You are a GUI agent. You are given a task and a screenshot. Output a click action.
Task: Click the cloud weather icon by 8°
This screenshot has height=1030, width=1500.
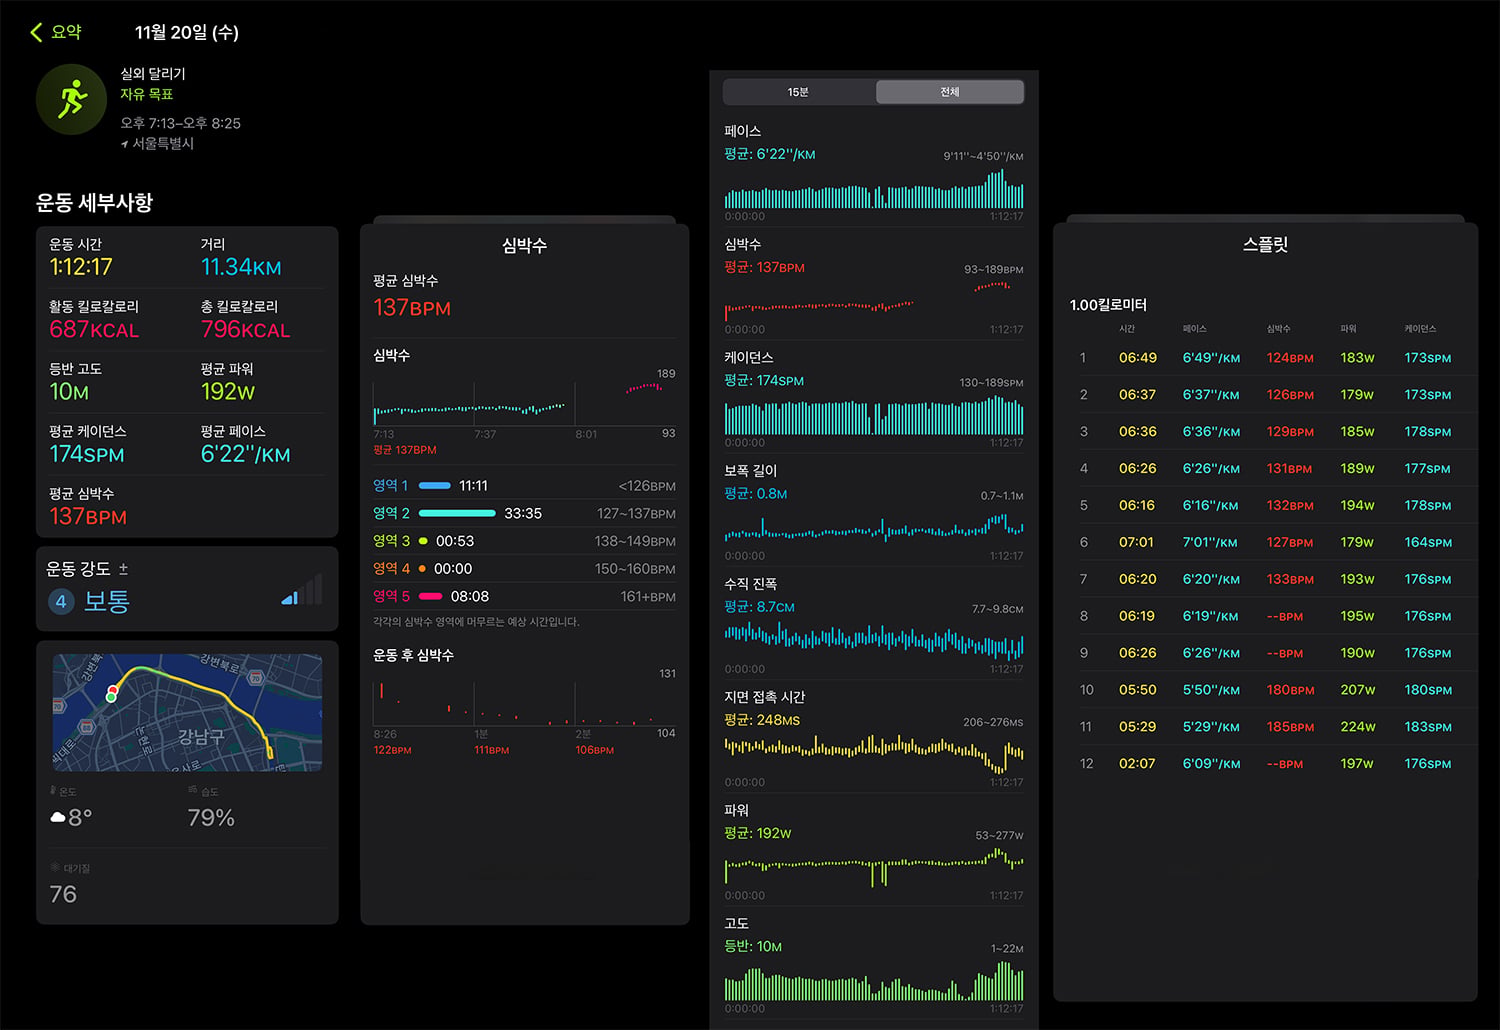tap(58, 818)
